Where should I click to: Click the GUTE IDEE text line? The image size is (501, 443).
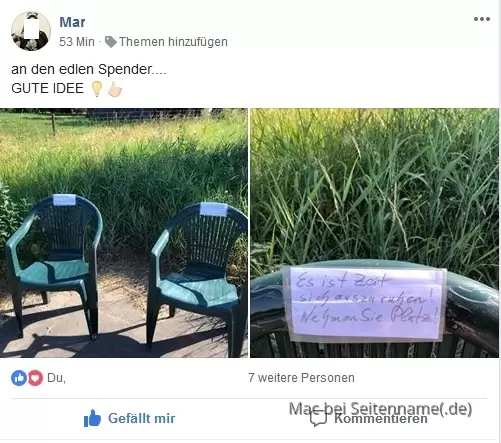[x=47, y=88]
